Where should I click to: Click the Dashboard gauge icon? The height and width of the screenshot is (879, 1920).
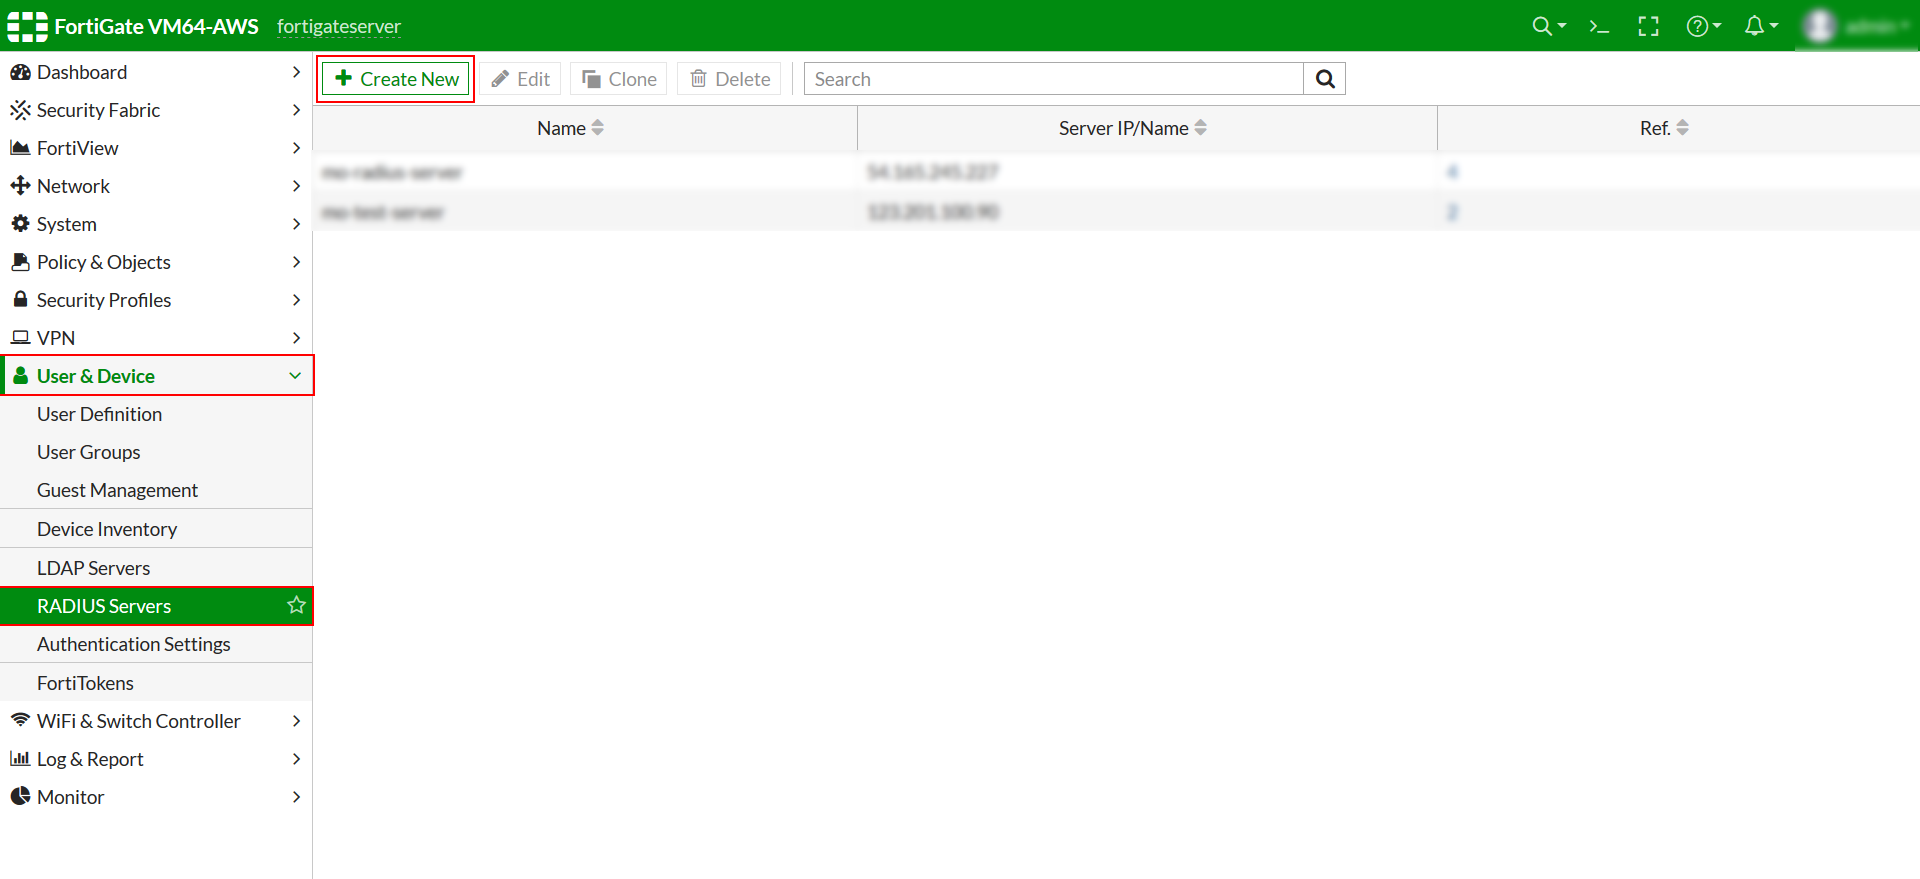click(20, 72)
